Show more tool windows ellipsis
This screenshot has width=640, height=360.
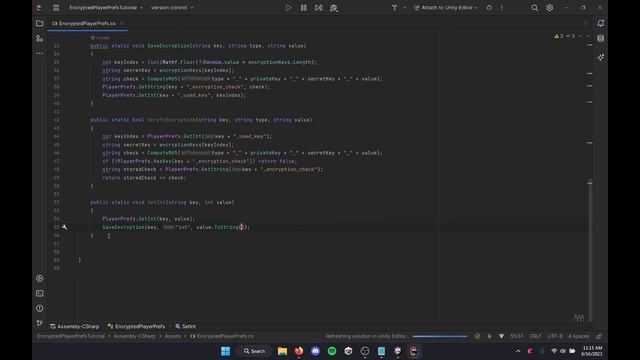[40, 53]
